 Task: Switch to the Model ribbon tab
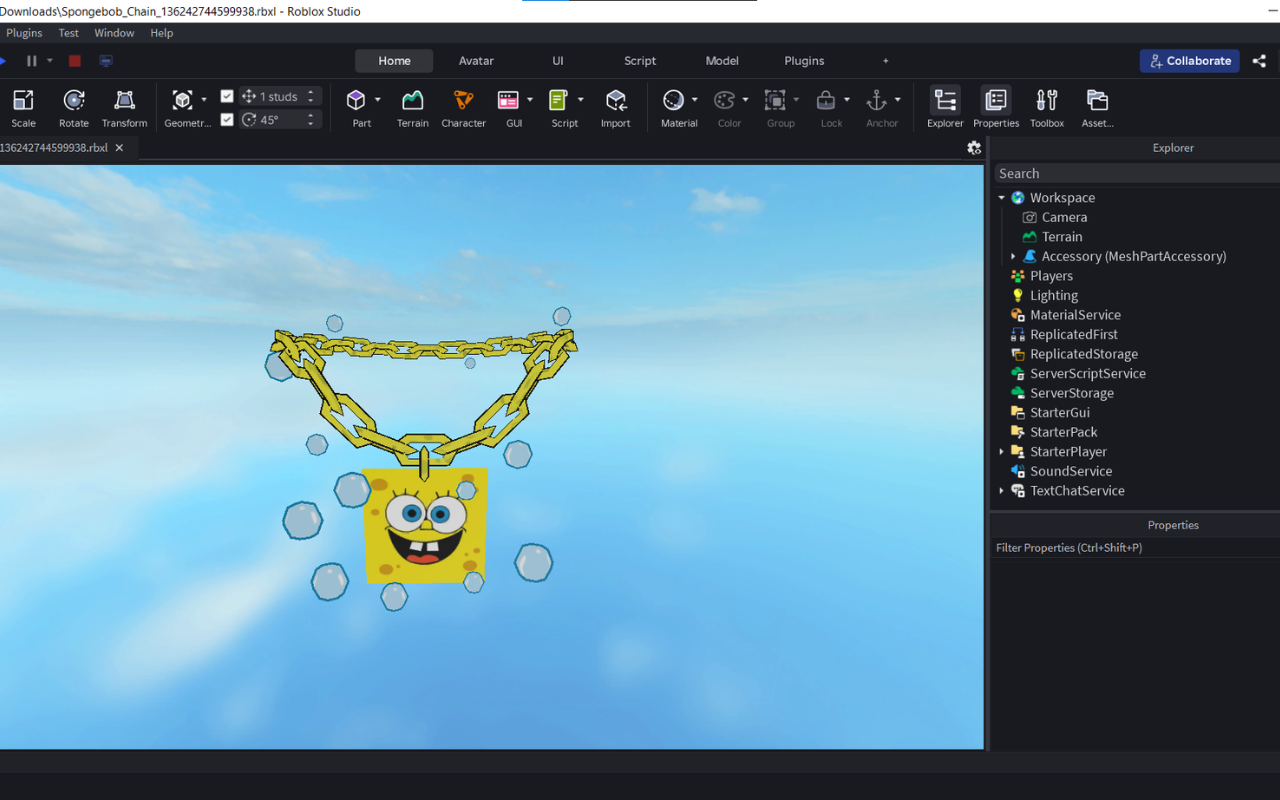point(722,61)
